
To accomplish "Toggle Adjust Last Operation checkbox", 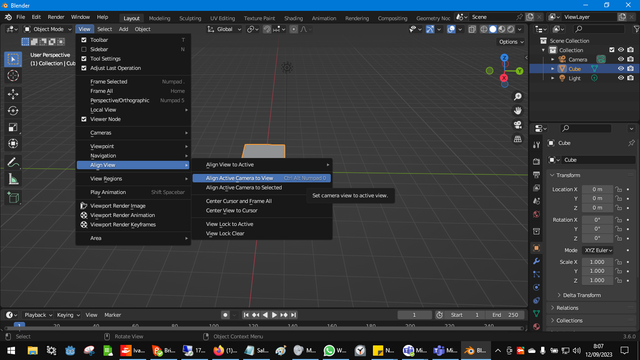I will point(84,68).
